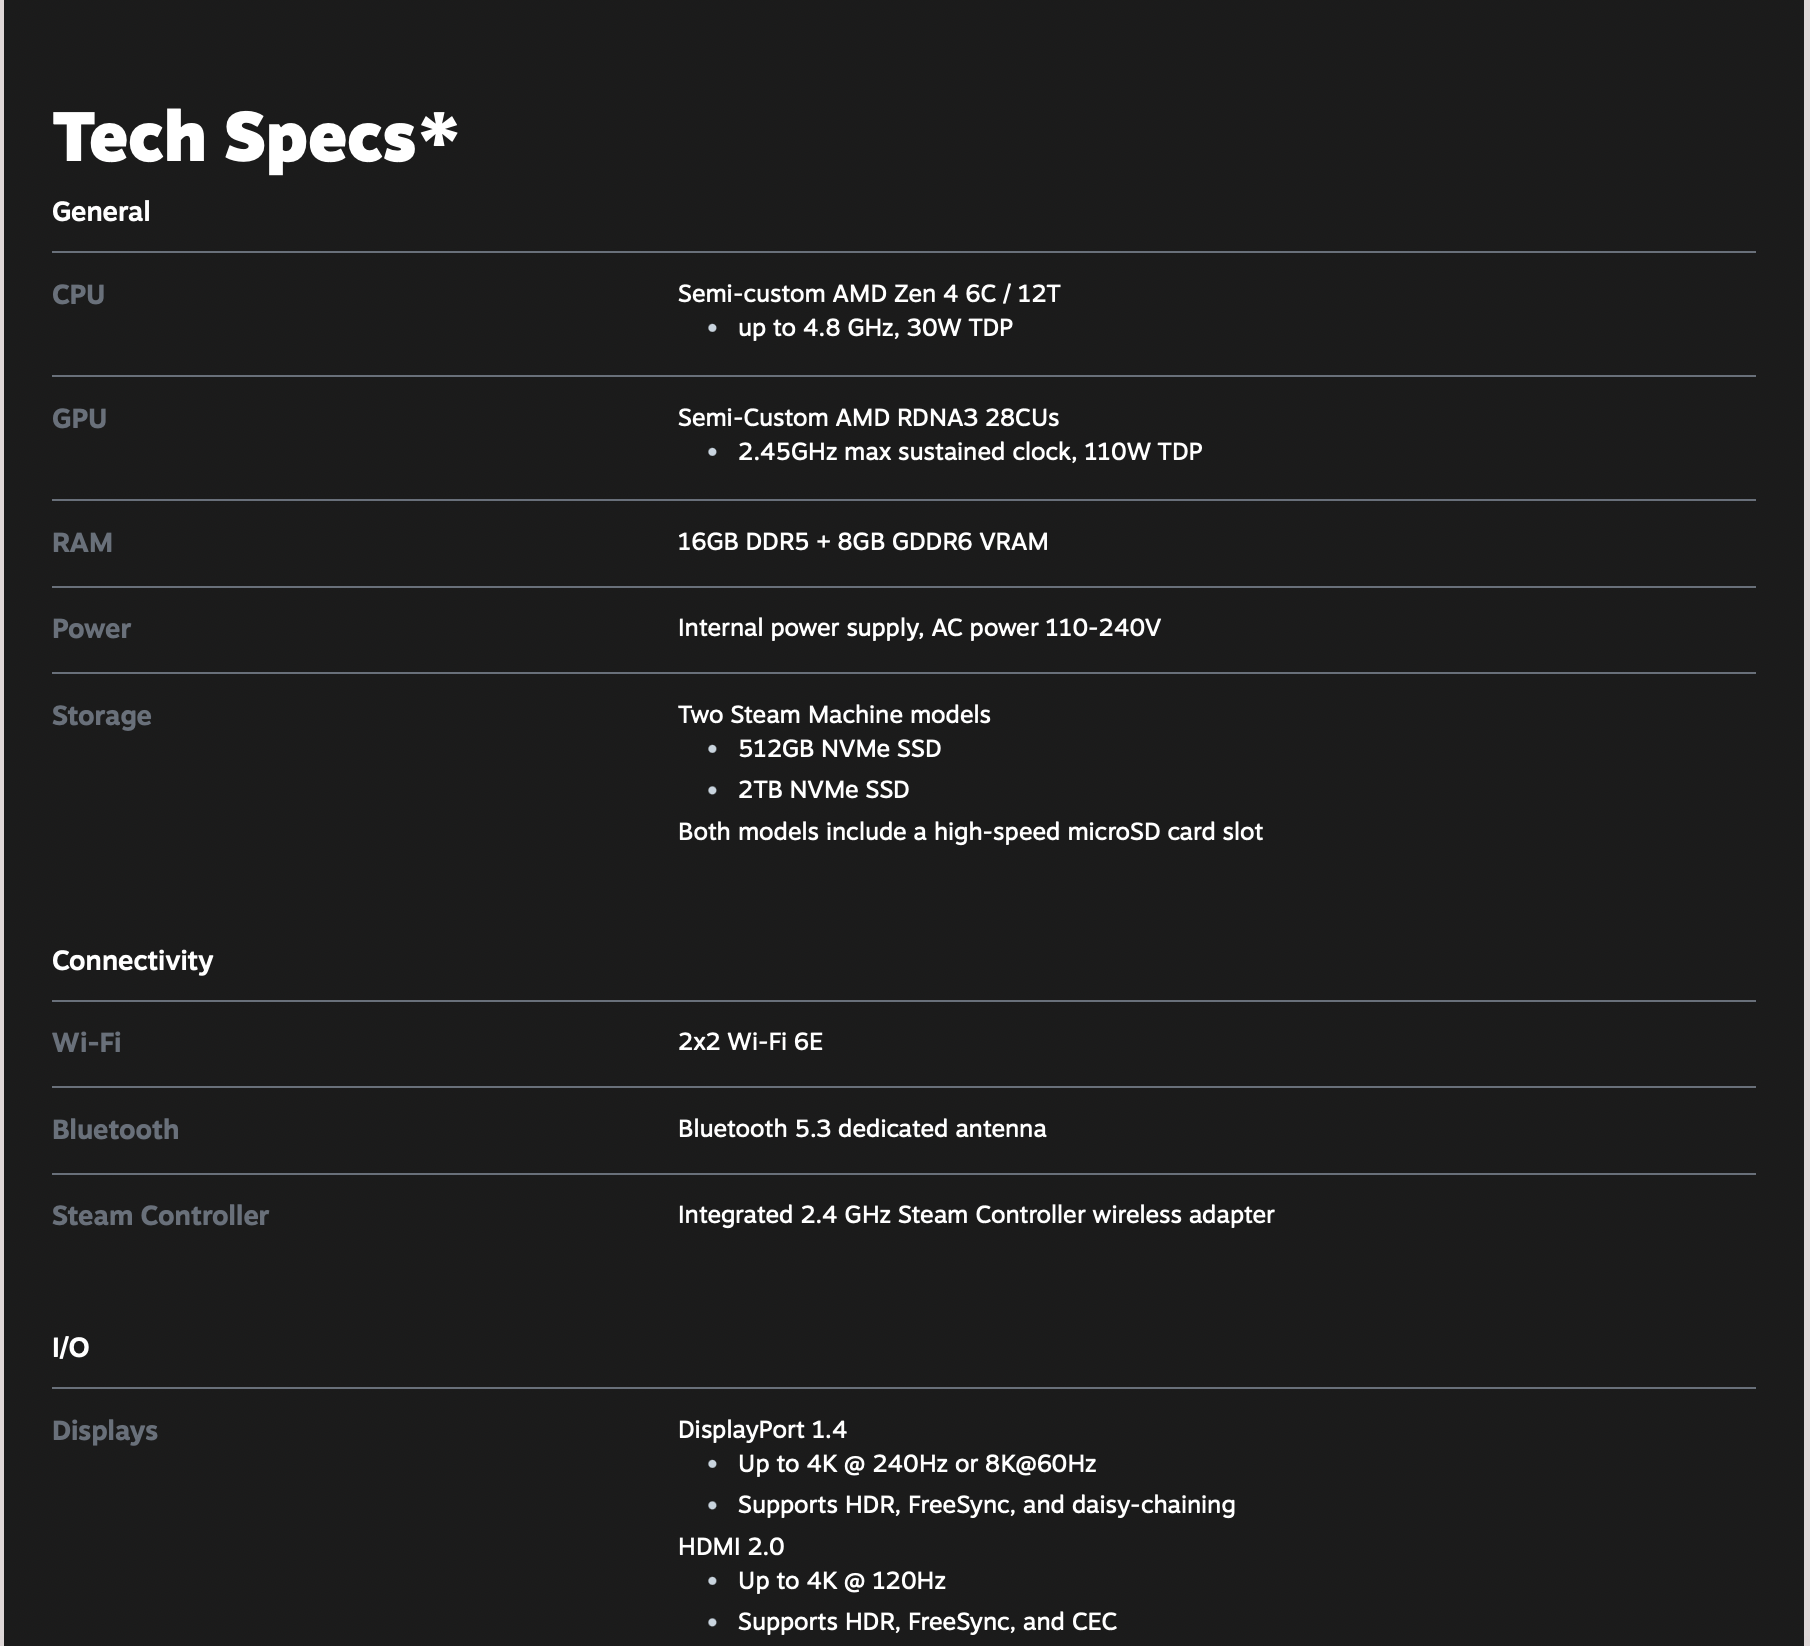Select the Wi-Fi row label
The width and height of the screenshot is (1810, 1646).
click(86, 1043)
